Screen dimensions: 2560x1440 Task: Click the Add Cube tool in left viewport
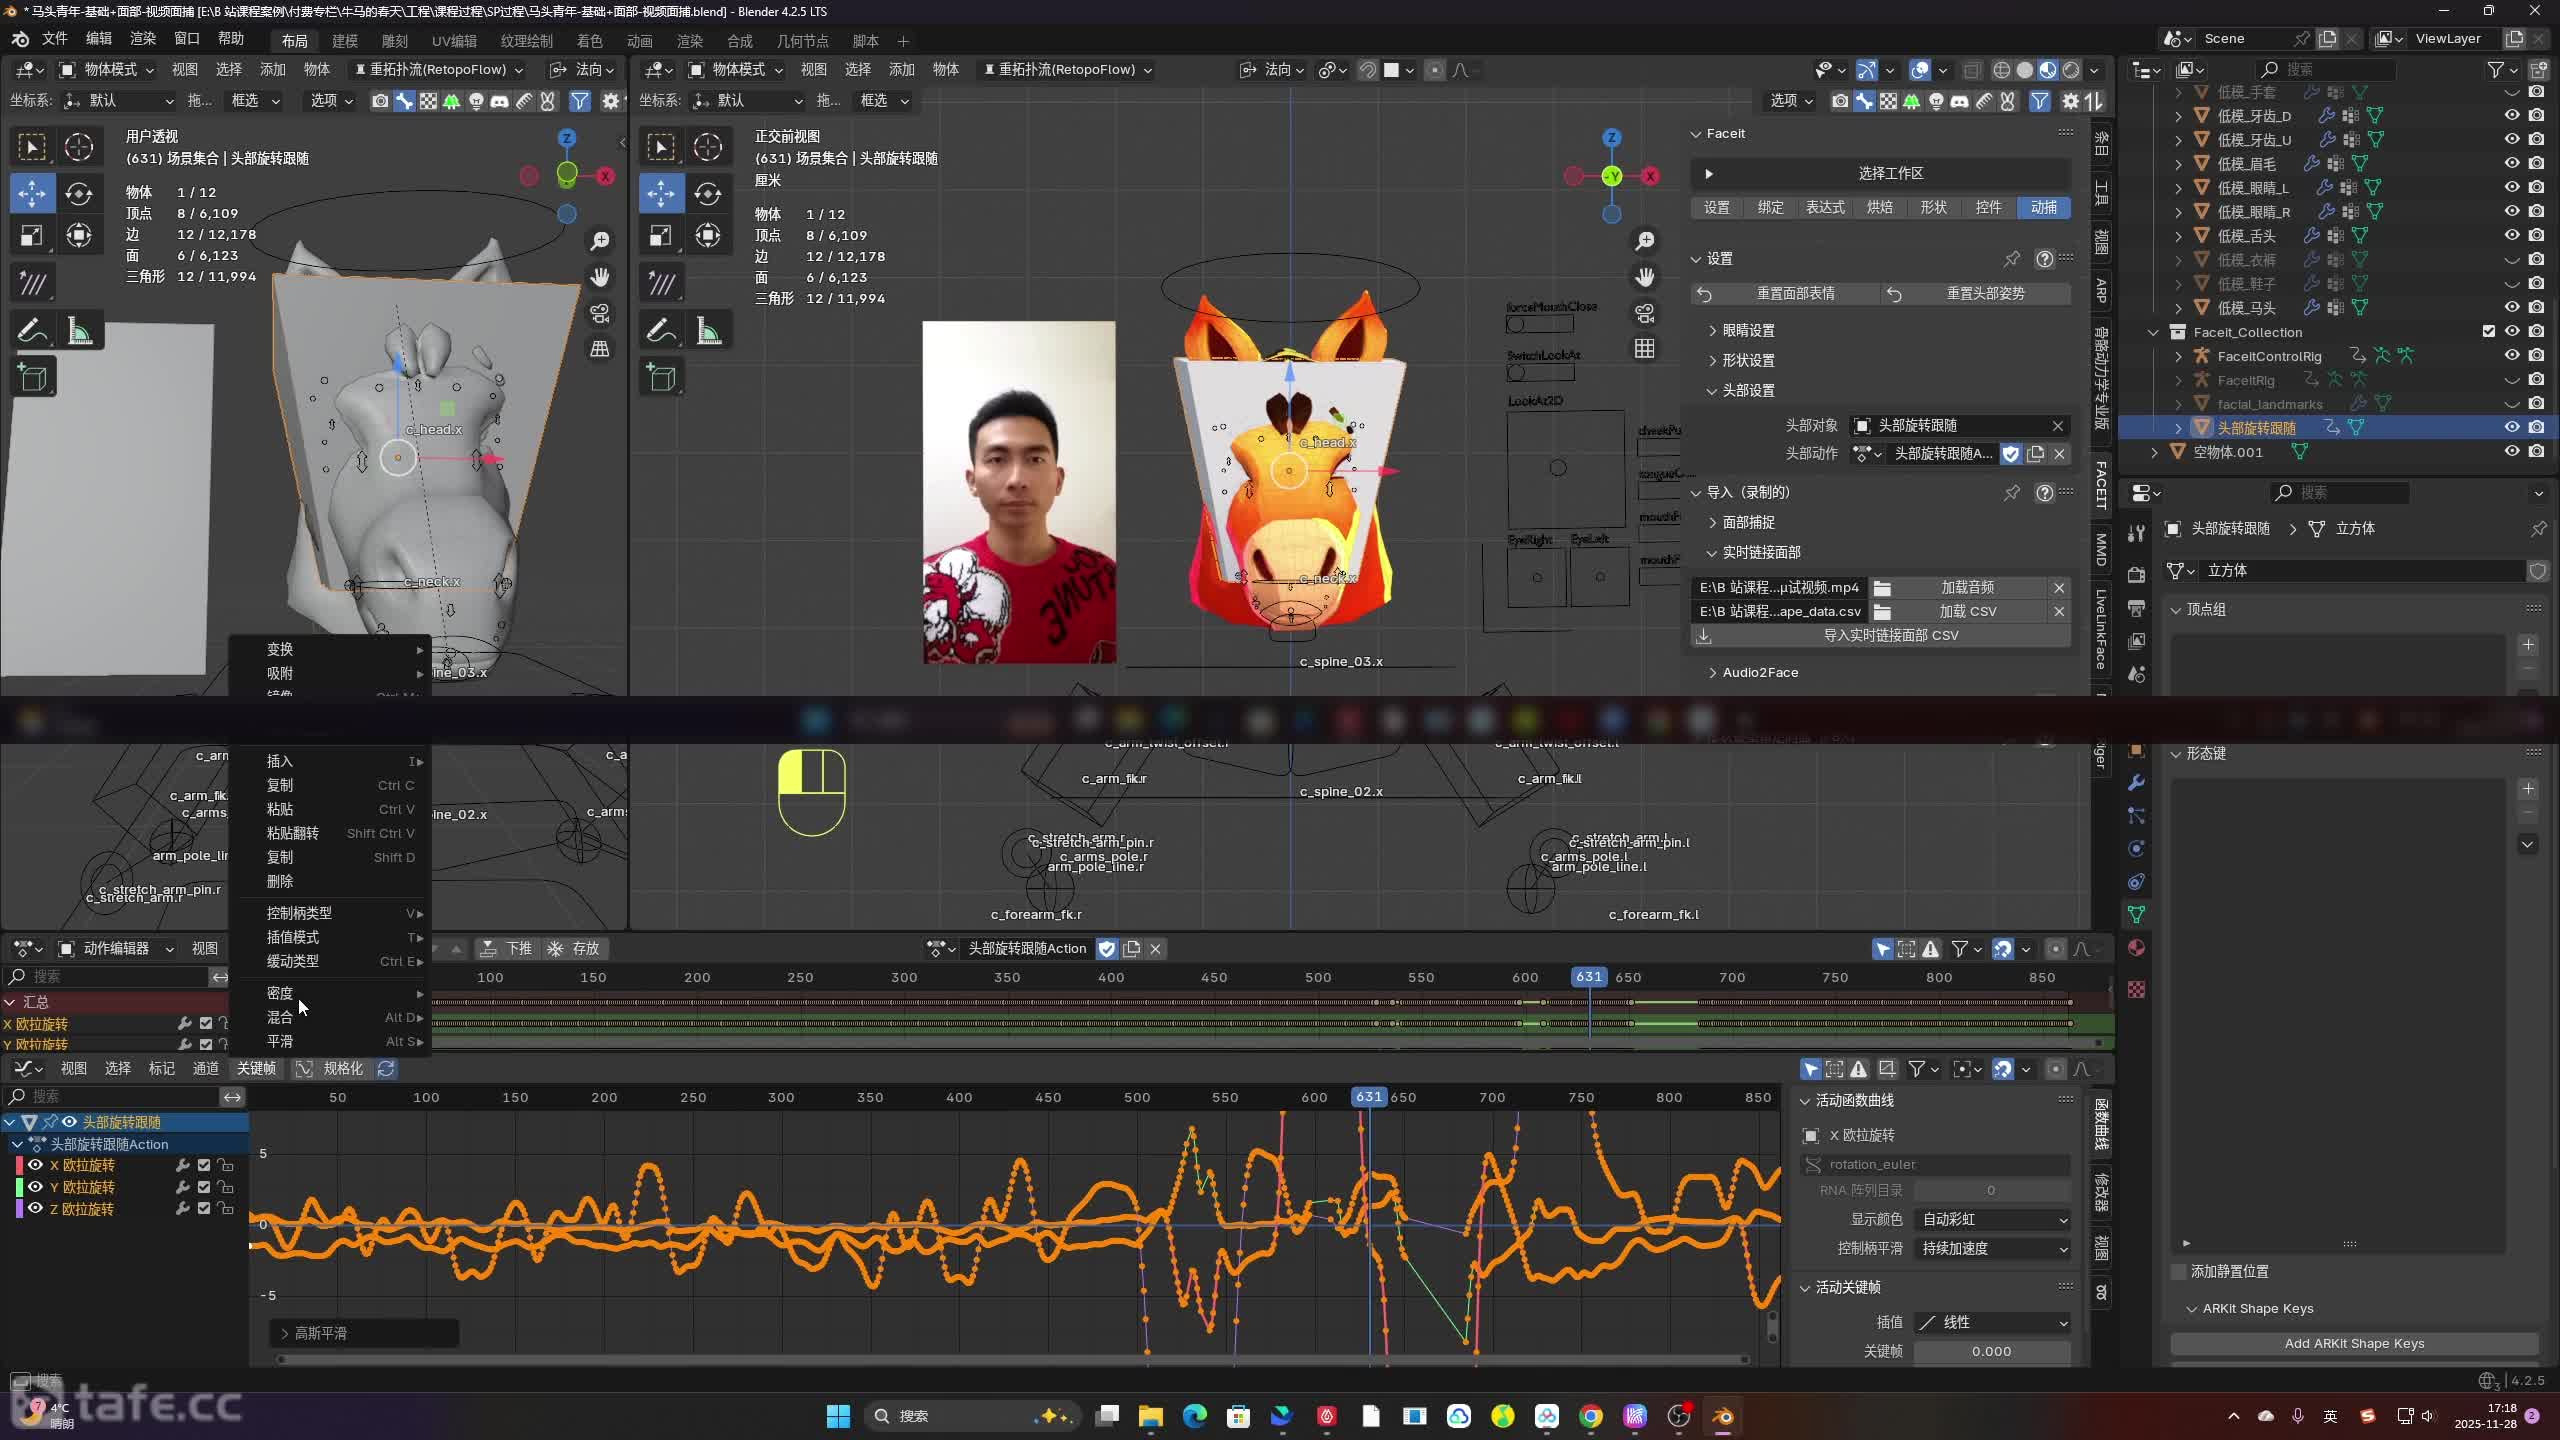32,377
